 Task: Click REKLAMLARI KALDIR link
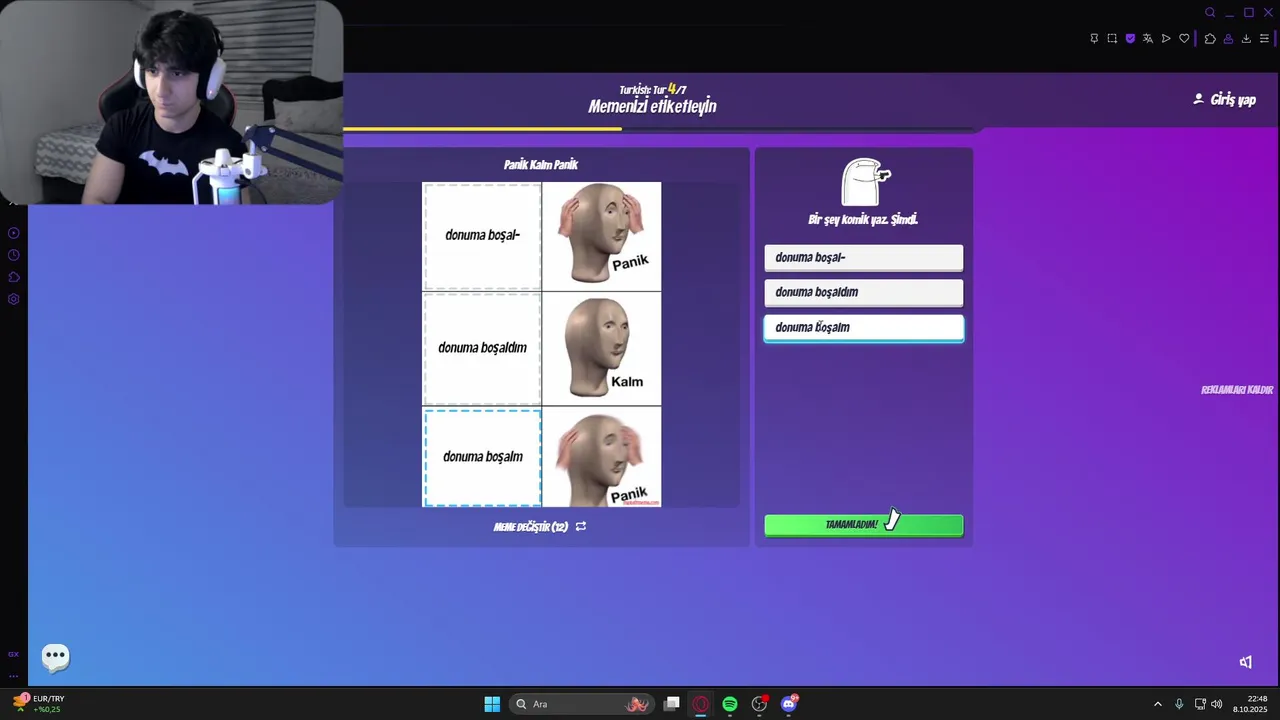click(x=1236, y=390)
